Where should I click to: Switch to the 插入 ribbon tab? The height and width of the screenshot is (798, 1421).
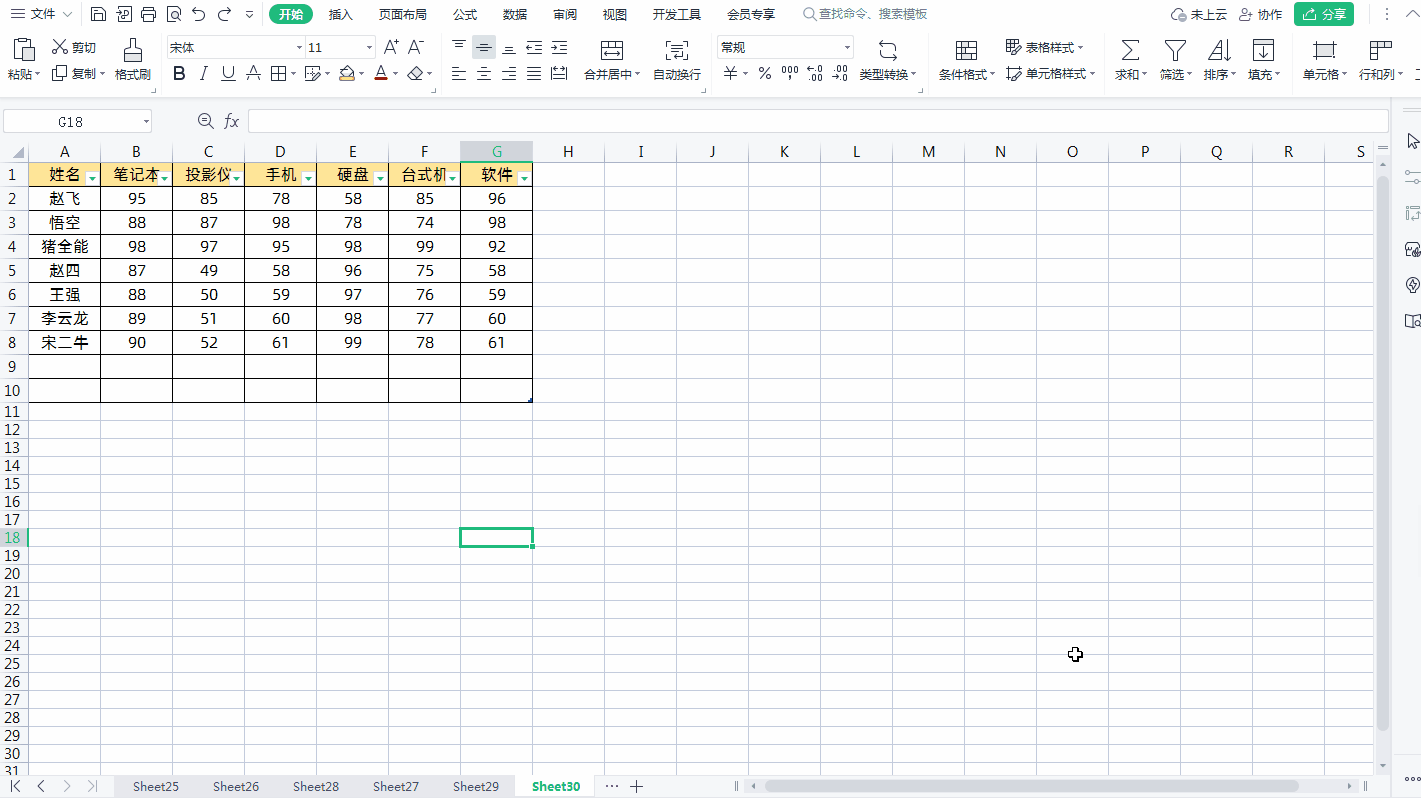point(341,14)
